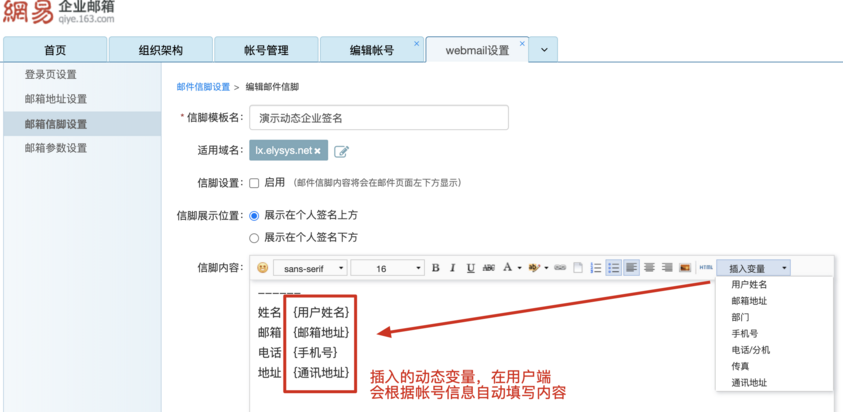The width and height of the screenshot is (843, 412).
Task: Open the emoji picker in the editor
Action: pos(262,268)
